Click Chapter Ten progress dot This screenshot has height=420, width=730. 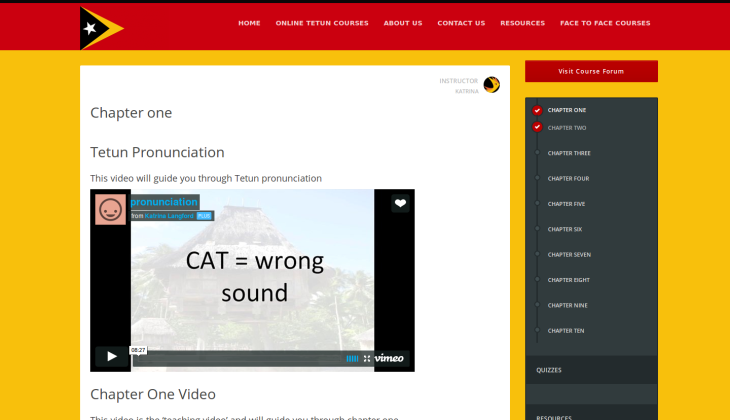click(x=537, y=330)
